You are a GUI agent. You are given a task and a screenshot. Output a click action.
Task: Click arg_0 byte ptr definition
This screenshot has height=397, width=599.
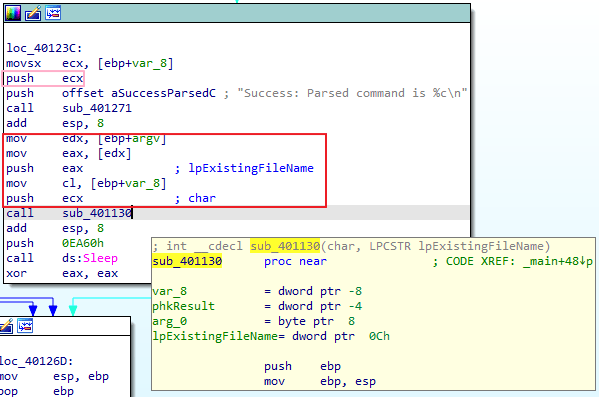tap(254, 321)
